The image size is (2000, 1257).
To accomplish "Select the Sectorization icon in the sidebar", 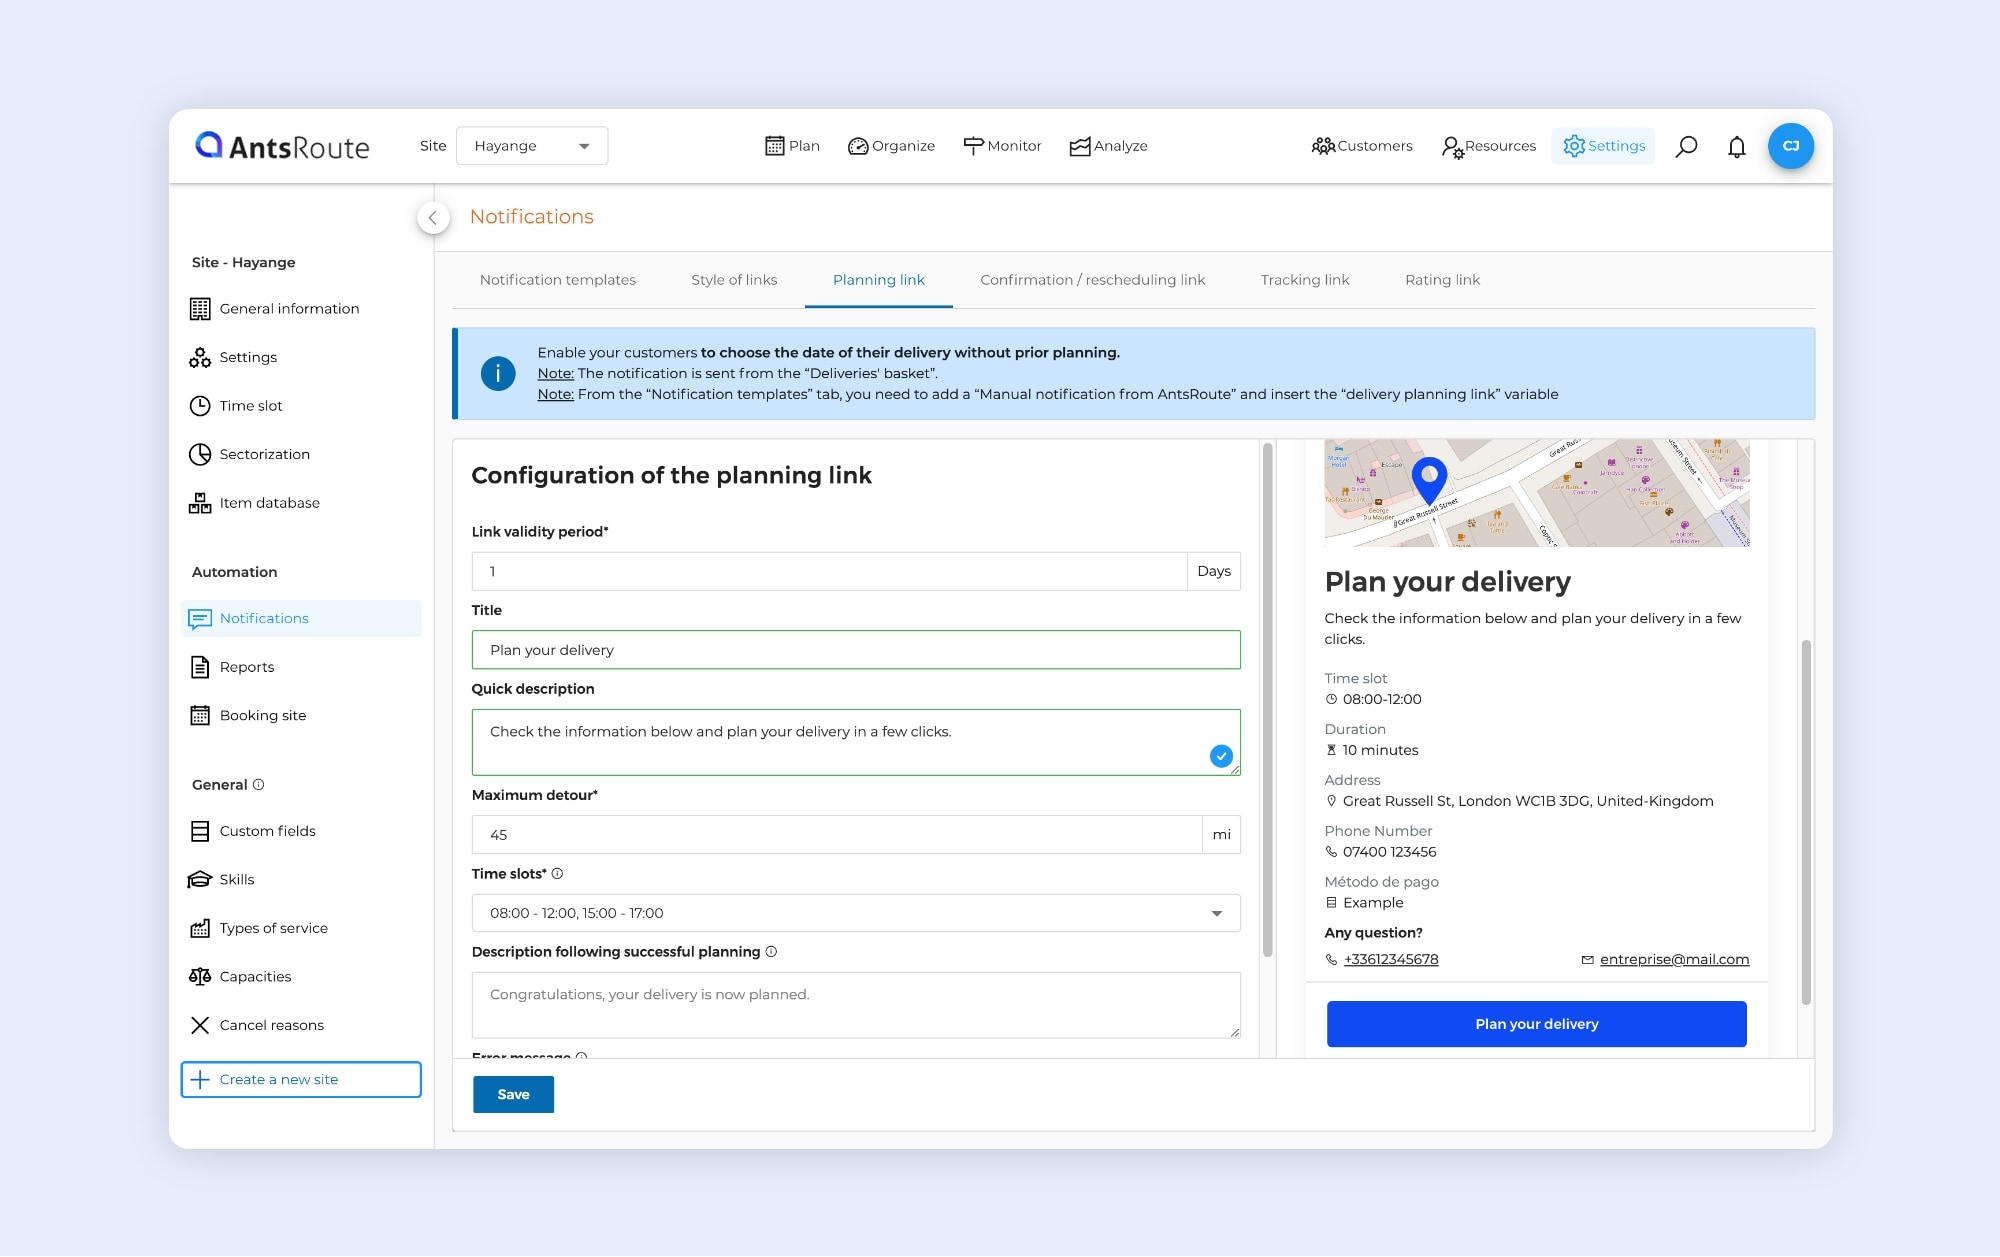I will [x=200, y=454].
